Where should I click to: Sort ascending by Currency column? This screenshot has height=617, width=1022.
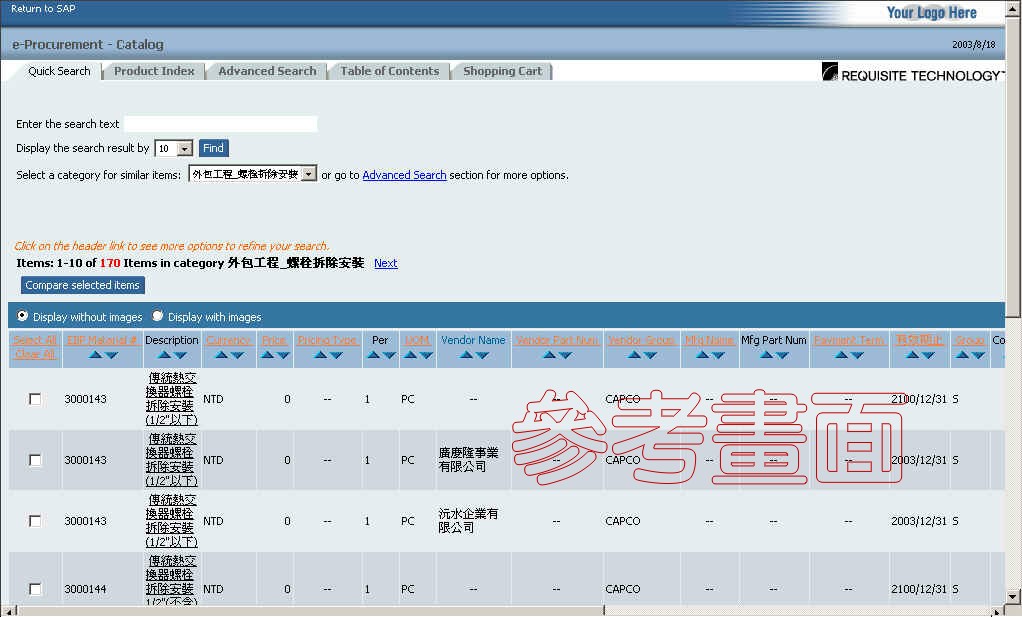click(x=222, y=355)
